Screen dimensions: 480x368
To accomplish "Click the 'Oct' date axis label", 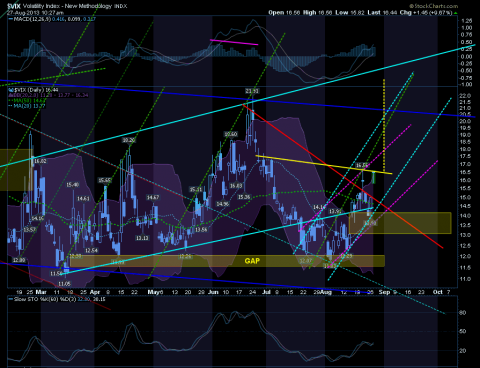I will point(438,292).
